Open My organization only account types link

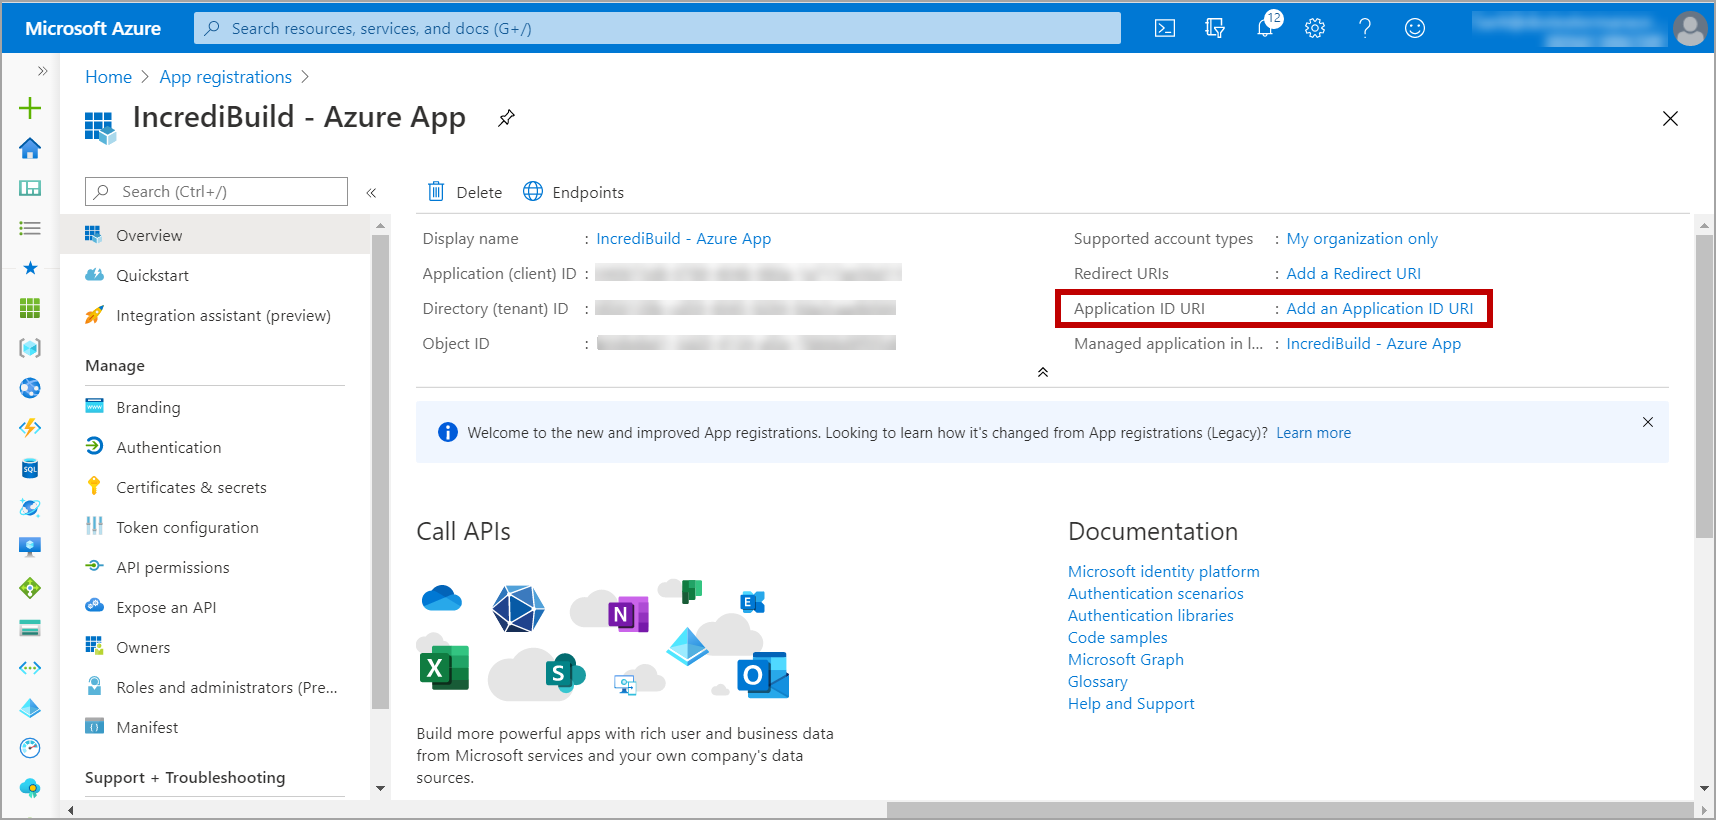tap(1362, 238)
